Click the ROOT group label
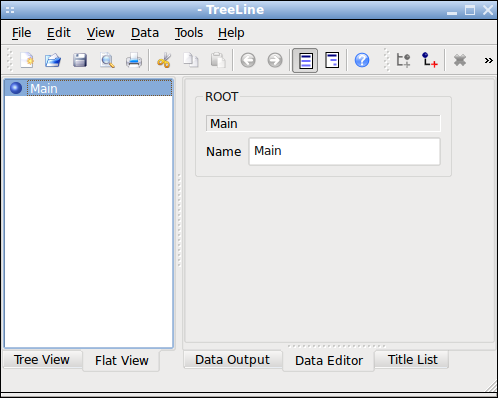Screen dimensions: 498x398 221,97
